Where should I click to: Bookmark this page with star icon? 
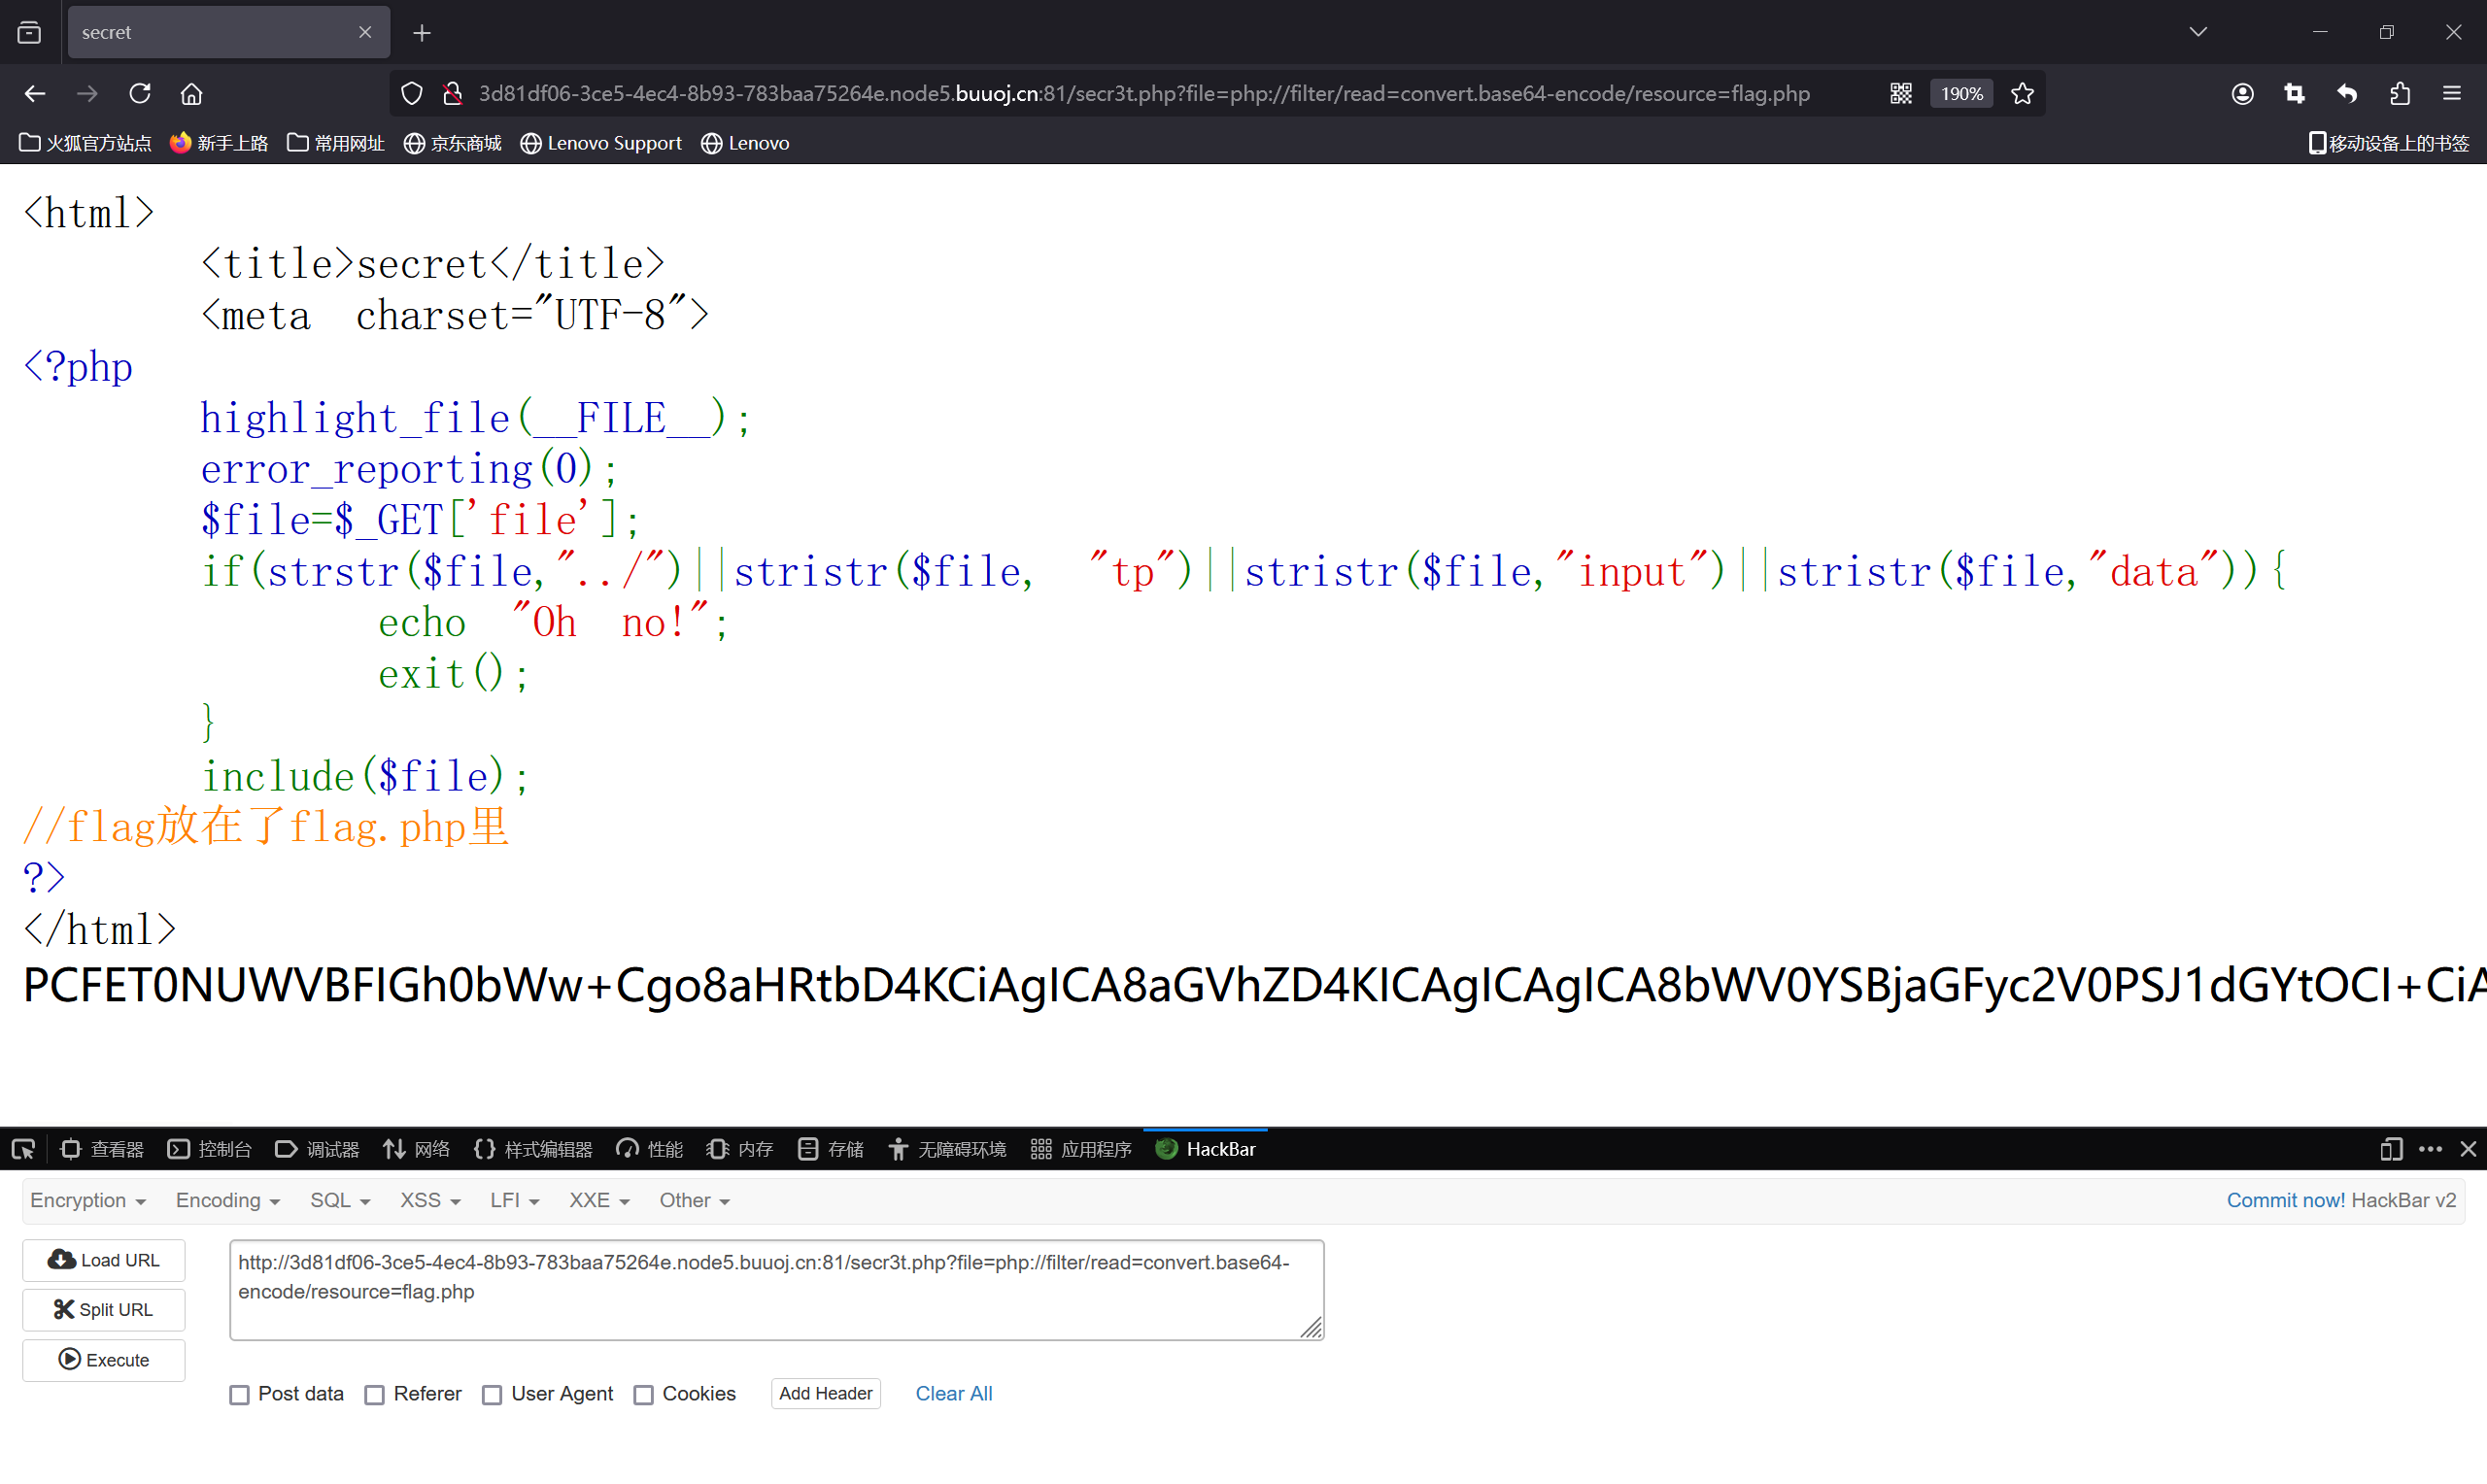pos(2022,93)
